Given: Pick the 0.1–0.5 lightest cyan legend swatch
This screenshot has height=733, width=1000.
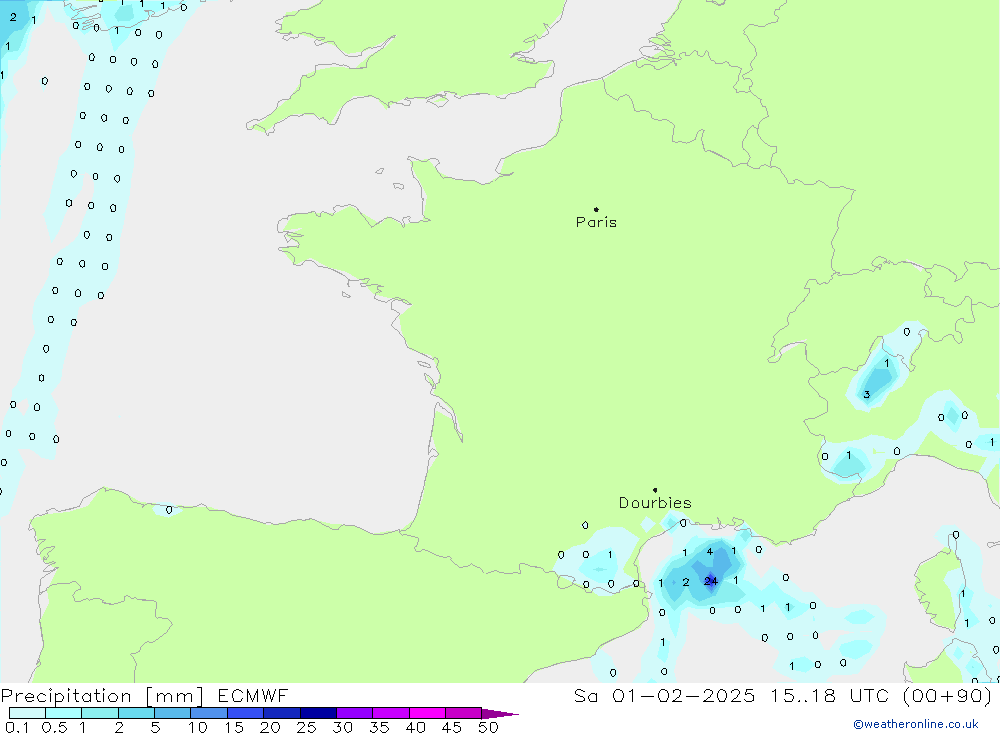Looking at the screenshot, I should click(27, 713).
